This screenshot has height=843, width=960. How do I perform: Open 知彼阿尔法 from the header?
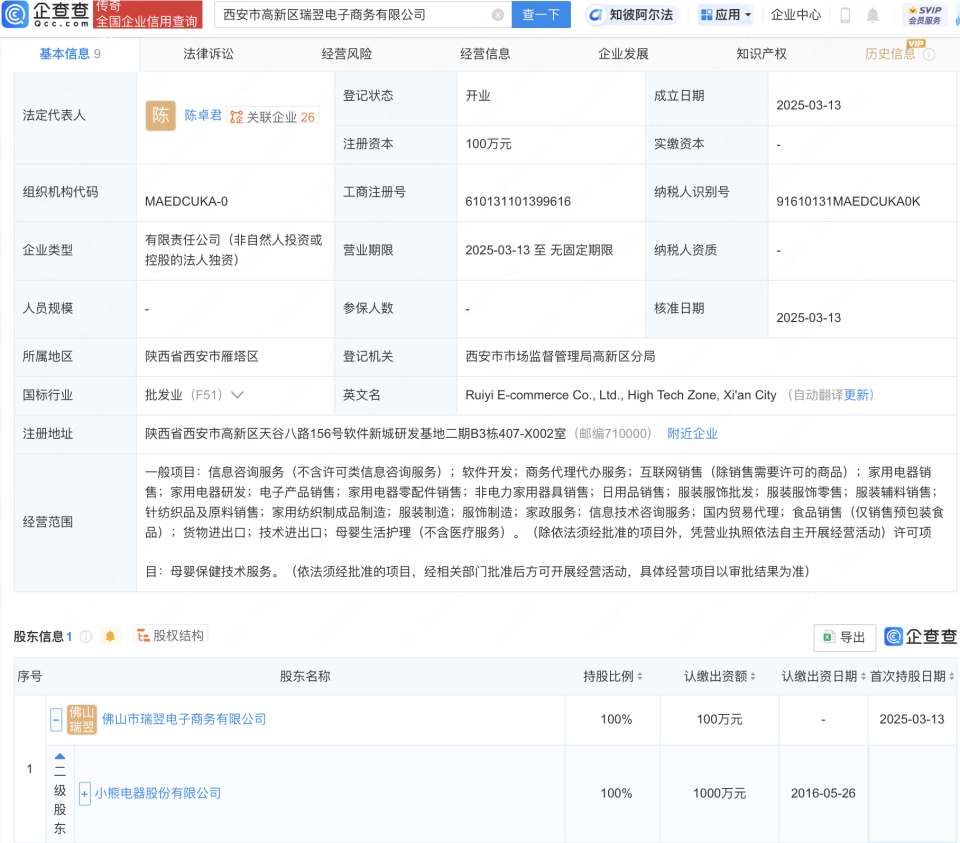coord(631,15)
